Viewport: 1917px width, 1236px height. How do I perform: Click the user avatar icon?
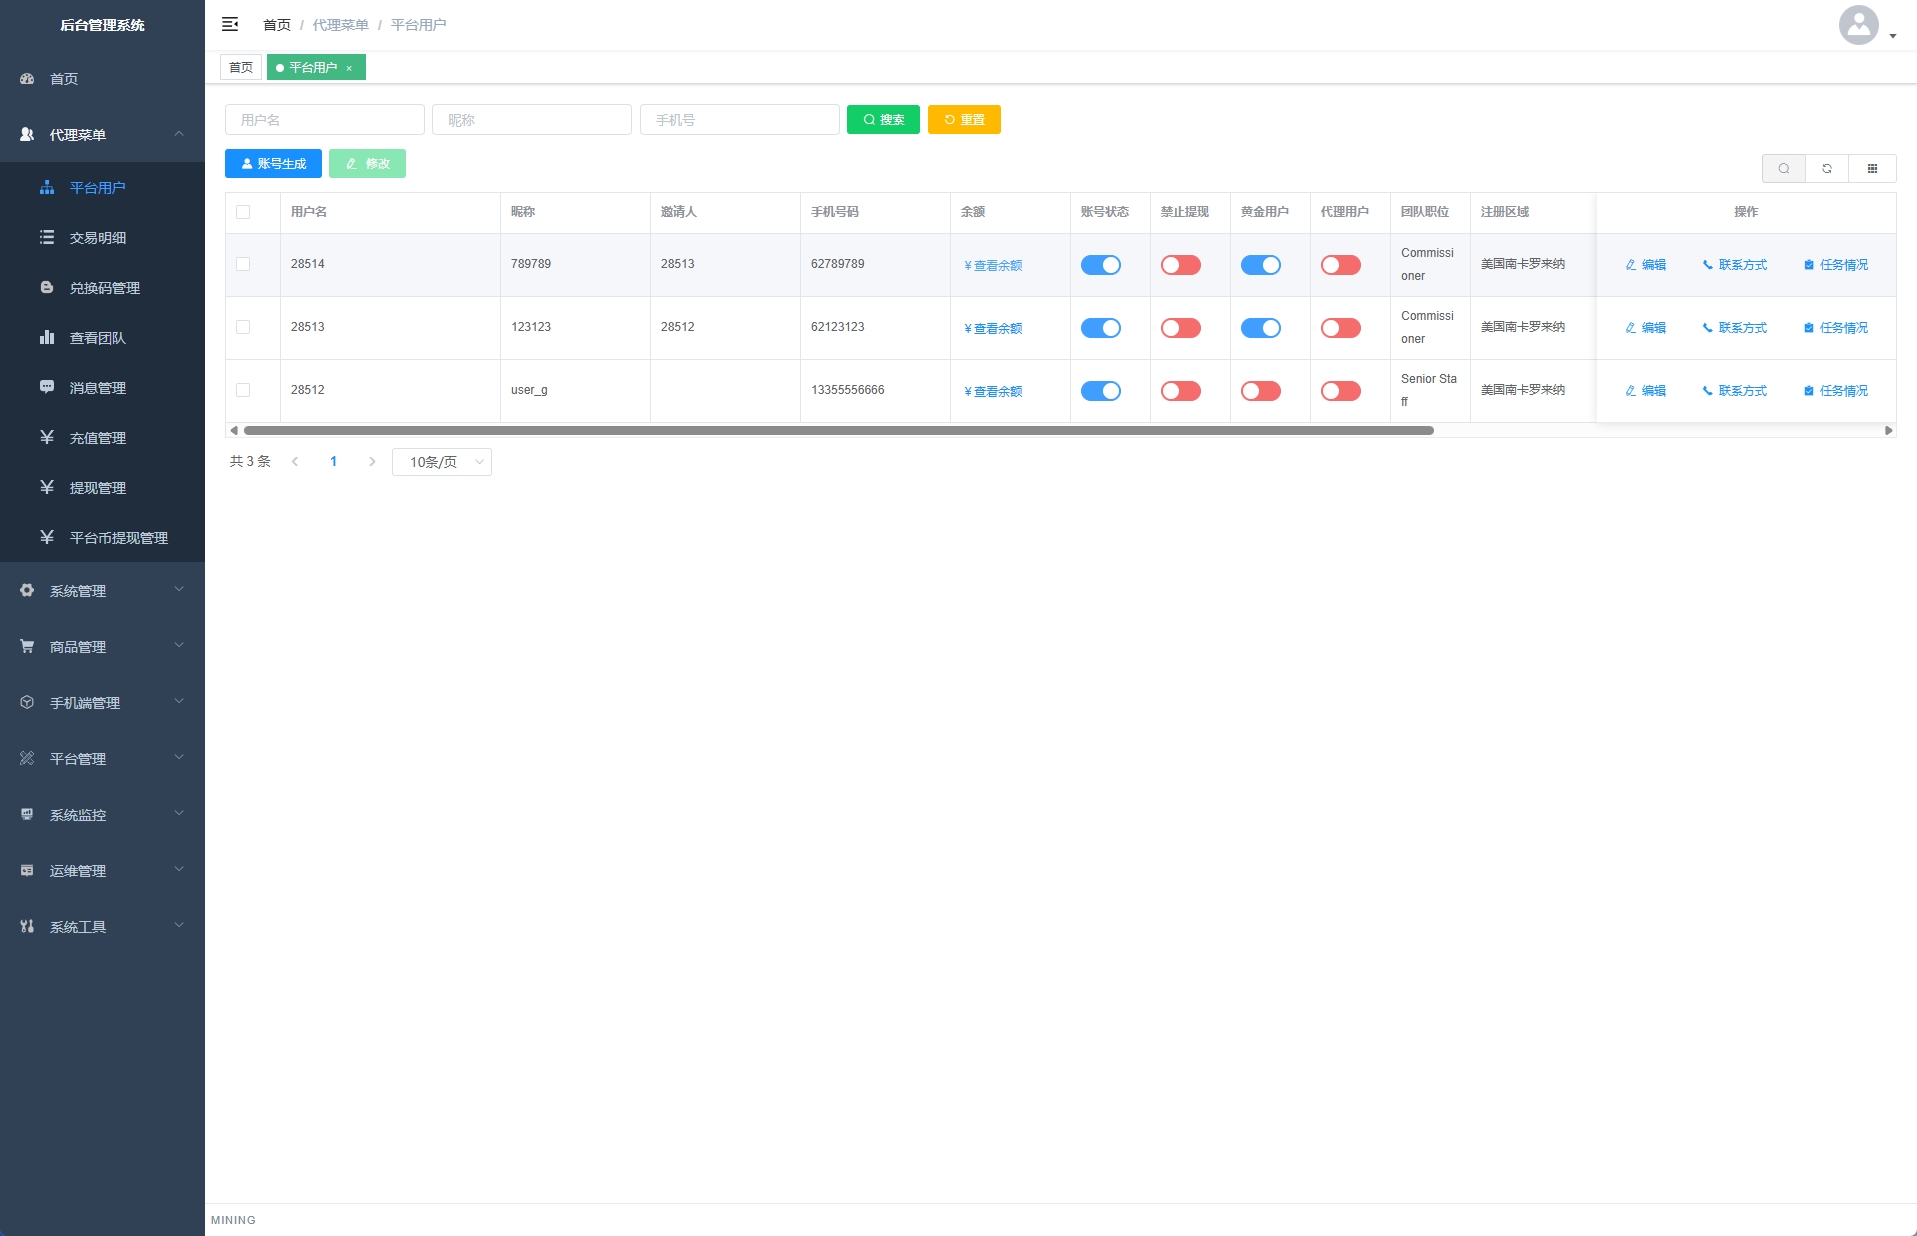click(1858, 25)
